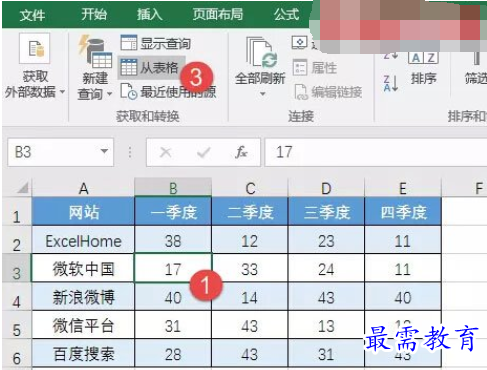Select column F header
Screen dimensions: 487x370
coord(465,188)
